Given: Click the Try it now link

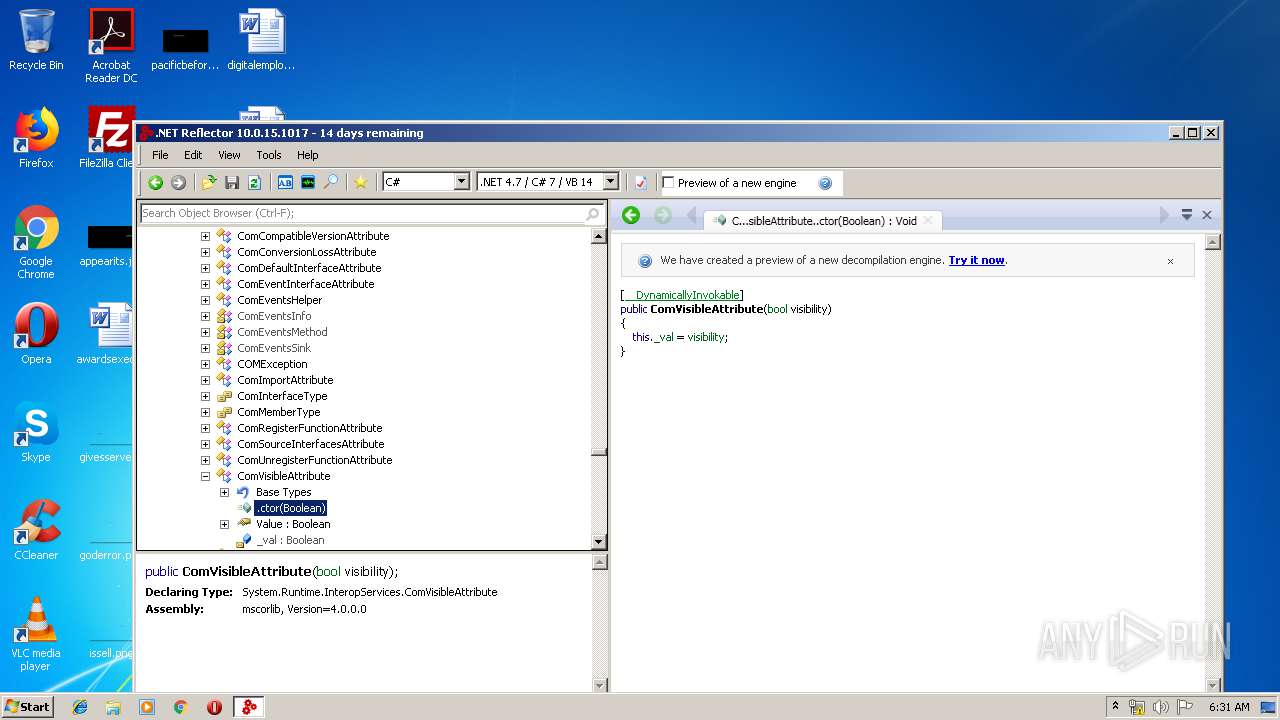Looking at the screenshot, I should 976,260.
